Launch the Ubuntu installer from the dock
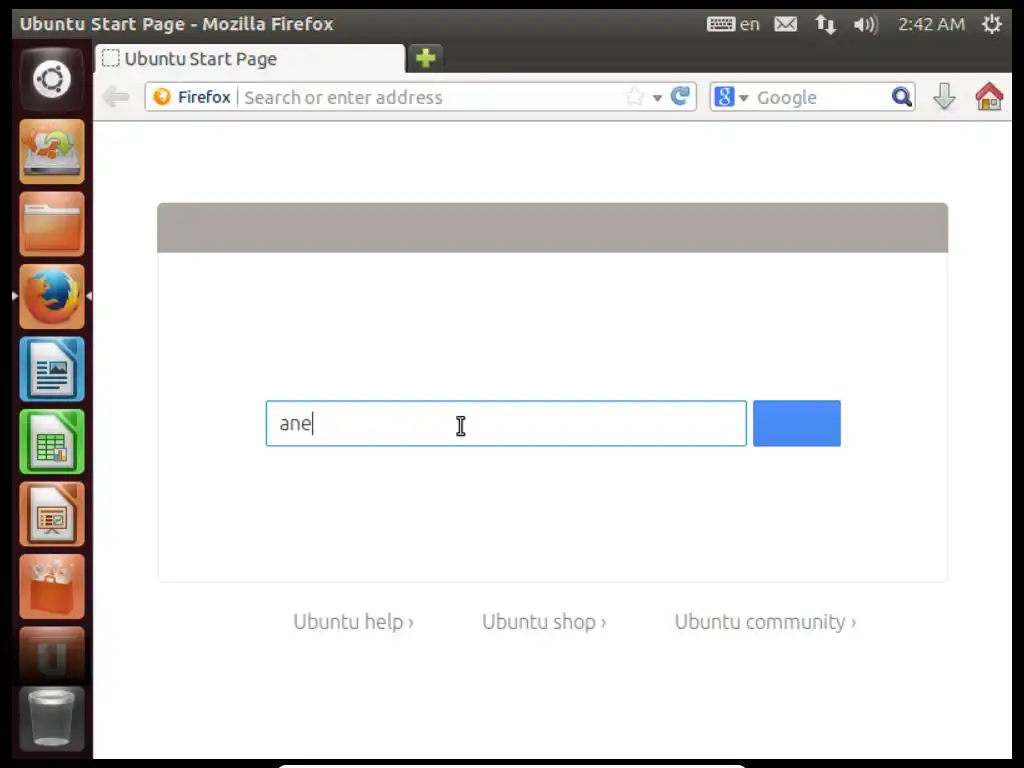The width and height of the screenshot is (1024, 768). [52, 152]
